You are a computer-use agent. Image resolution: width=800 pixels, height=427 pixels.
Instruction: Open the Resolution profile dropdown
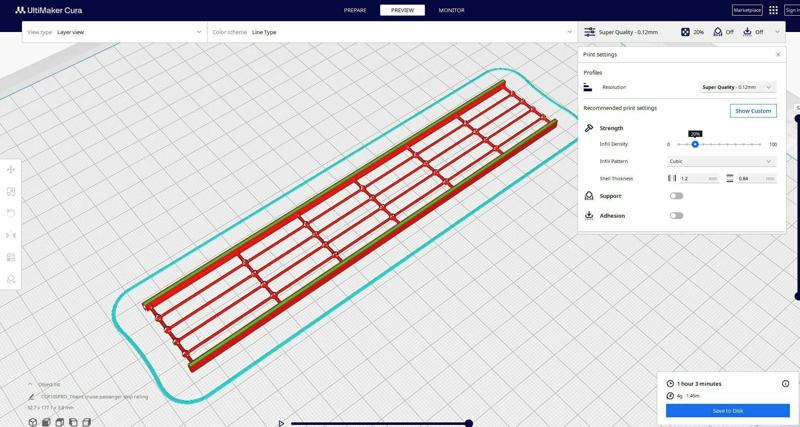737,87
